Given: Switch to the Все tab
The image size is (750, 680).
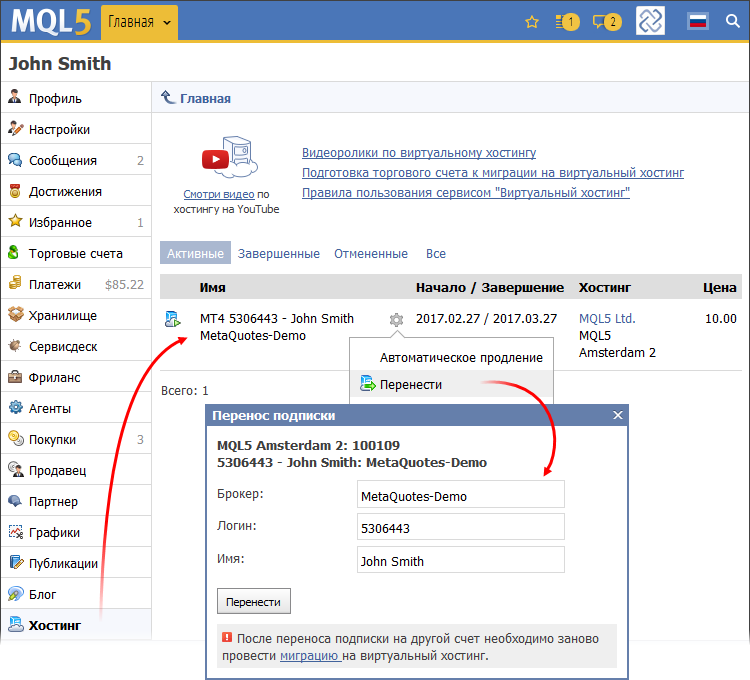Looking at the screenshot, I should pos(436,253).
